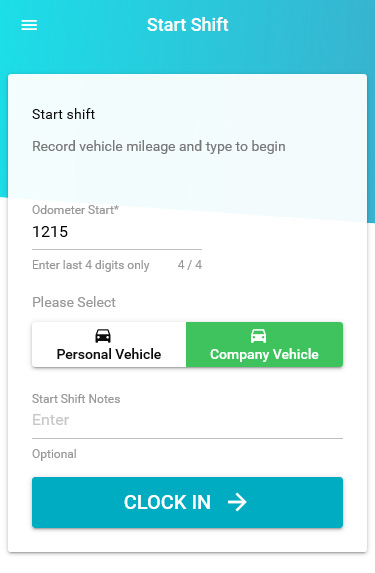
Task: Click the Record vehicle mileage subtitle
Action: pos(159,147)
